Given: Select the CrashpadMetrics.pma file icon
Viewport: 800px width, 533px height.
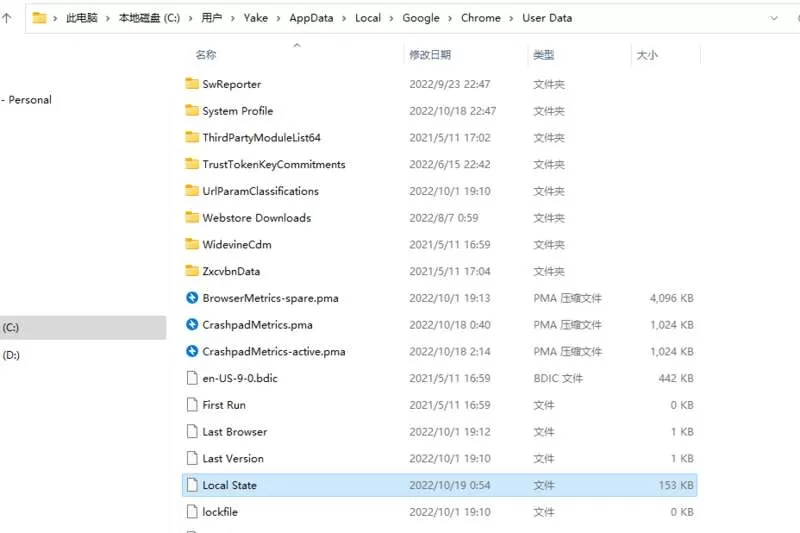Looking at the screenshot, I should coord(192,324).
